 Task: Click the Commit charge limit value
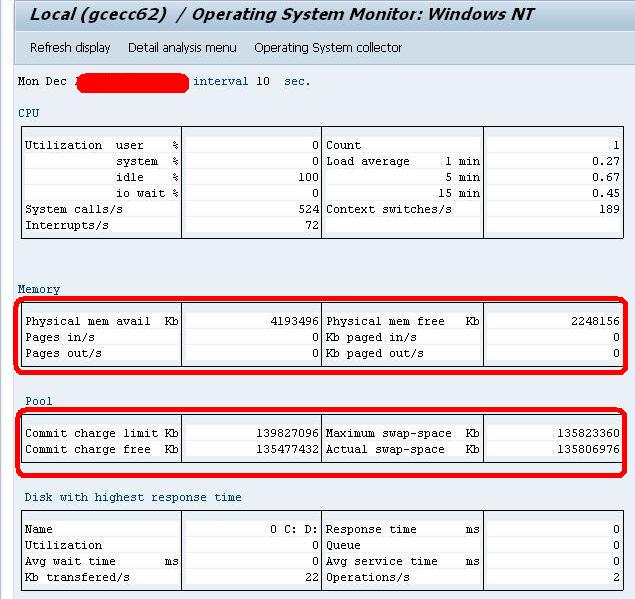point(288,433)
